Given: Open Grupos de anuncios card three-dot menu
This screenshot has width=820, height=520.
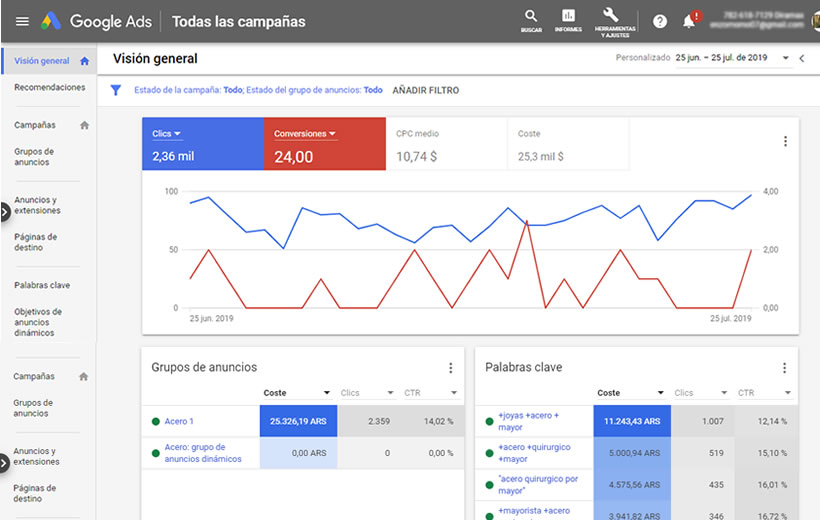Looking at the screenshot, I should point(450,368).
